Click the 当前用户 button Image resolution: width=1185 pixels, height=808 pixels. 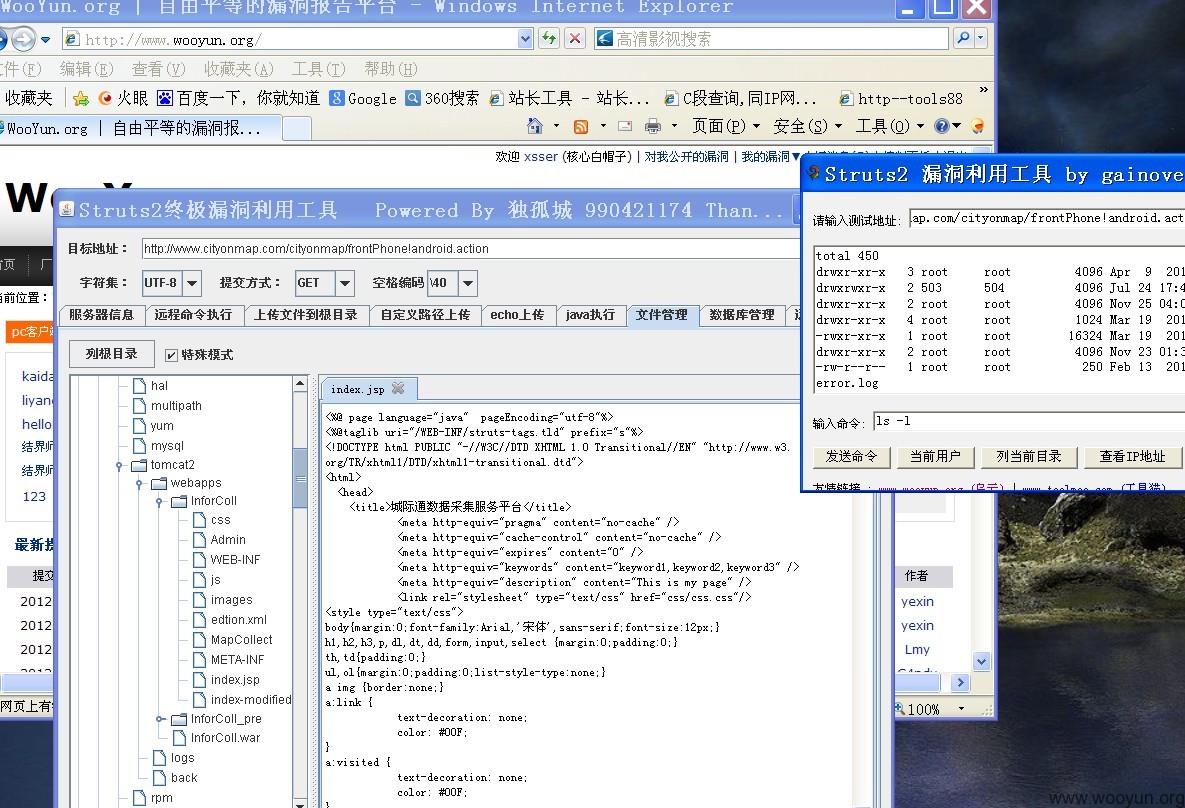click(x=936, y=457)
